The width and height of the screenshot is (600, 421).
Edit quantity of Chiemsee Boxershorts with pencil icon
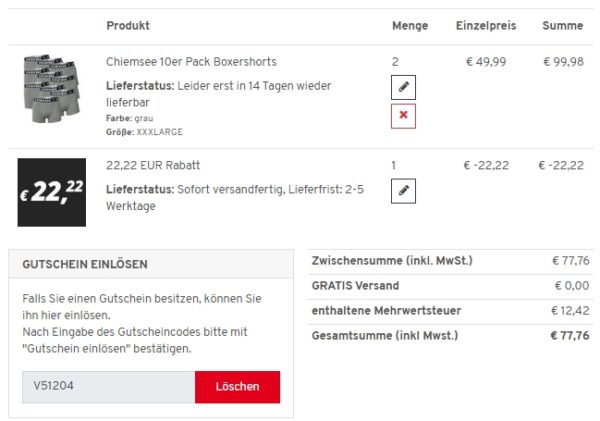pos(403,87)
